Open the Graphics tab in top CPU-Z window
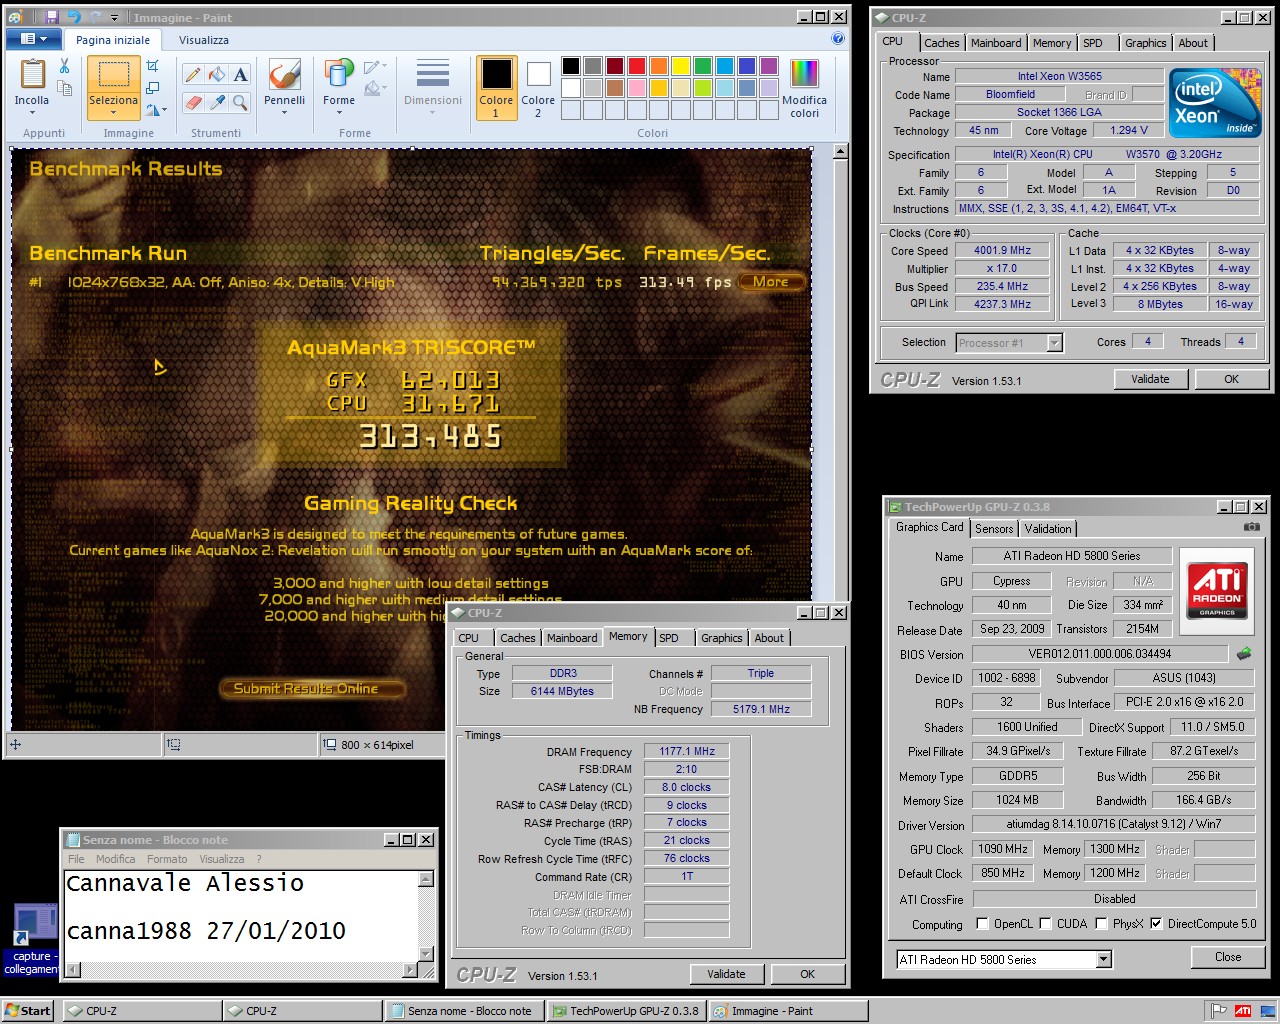The width and height of the screenshot is (1280, 1024). click(1145, 43)
